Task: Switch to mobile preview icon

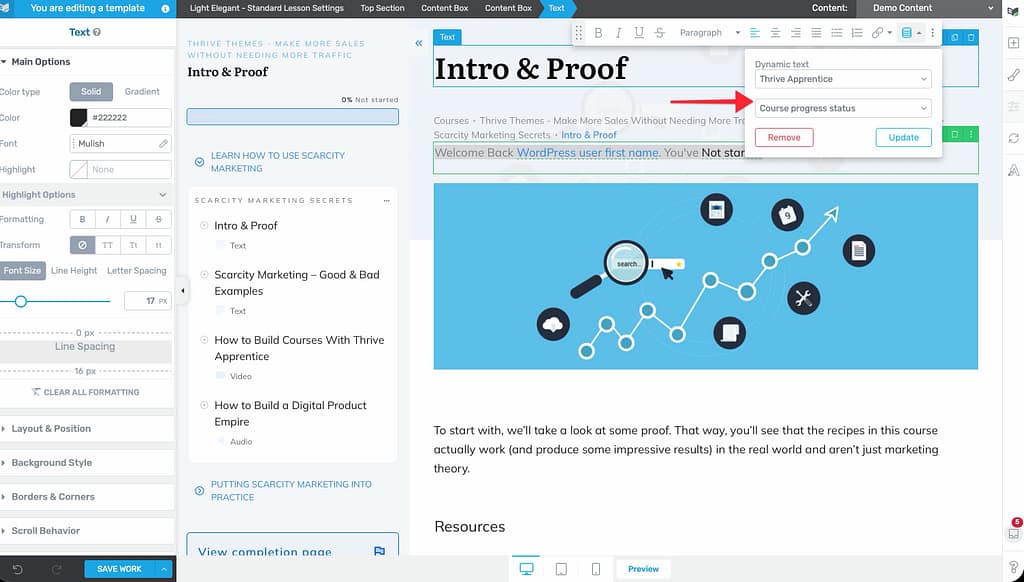Action: click(596, 569)
